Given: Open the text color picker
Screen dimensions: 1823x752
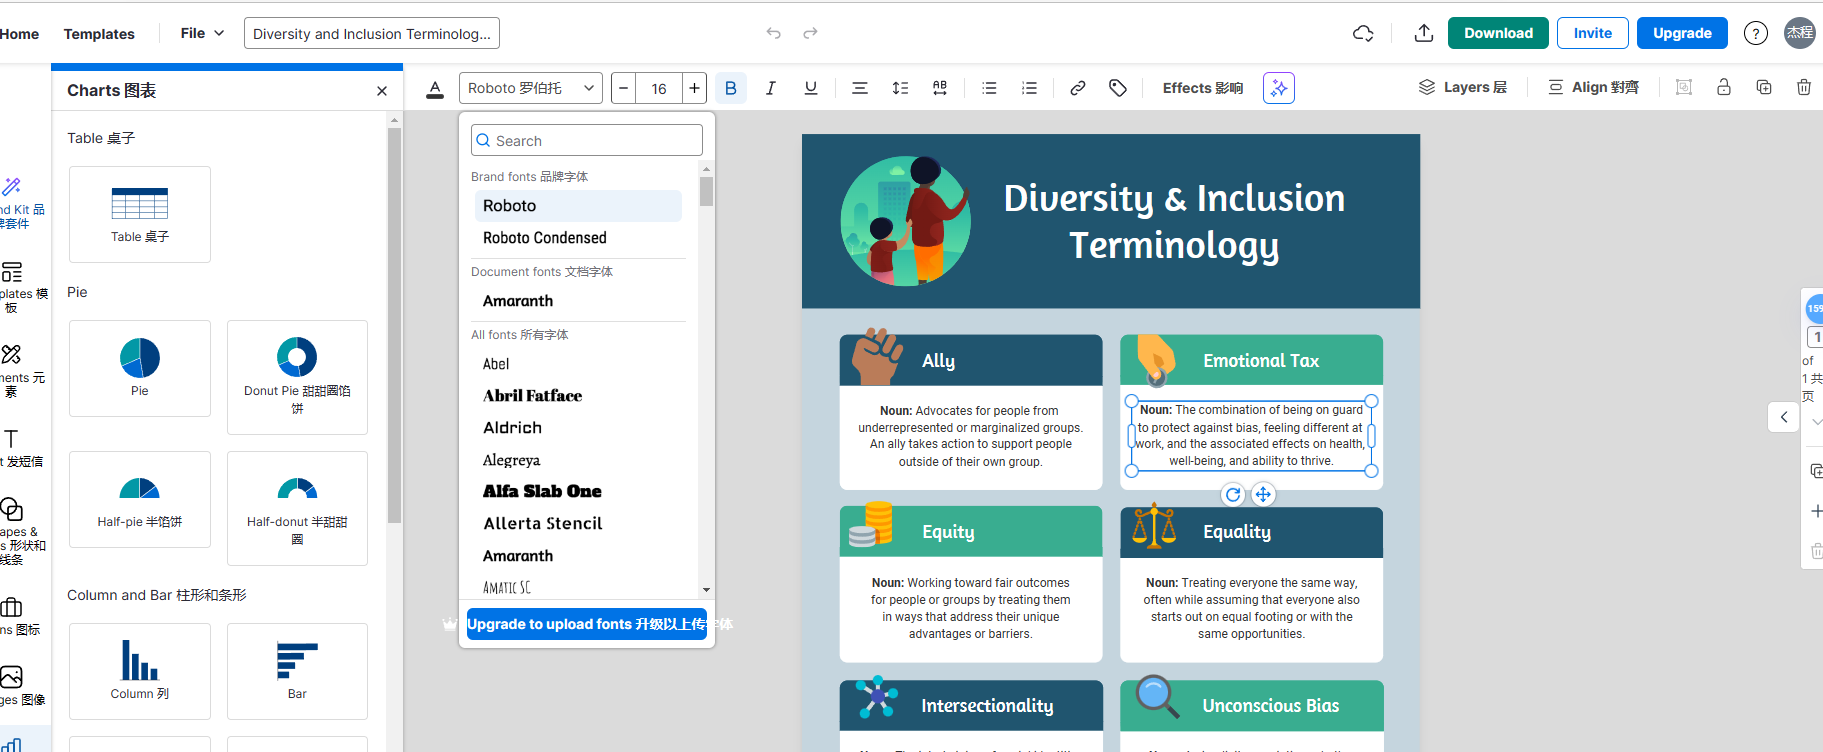Looking at the screenshot, I should coord(435,89).
